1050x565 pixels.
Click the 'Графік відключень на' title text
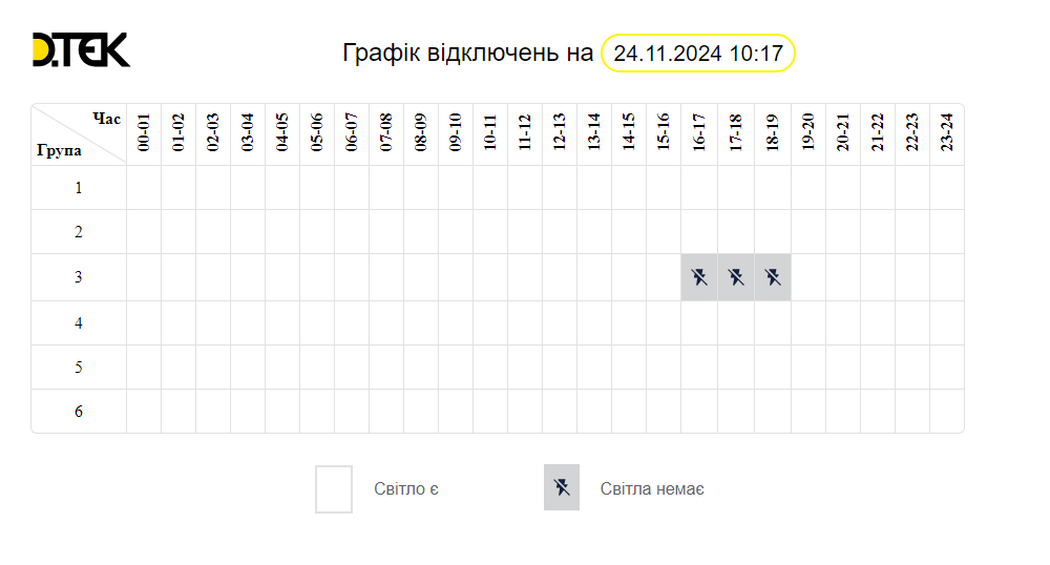(x=468, y=53)
